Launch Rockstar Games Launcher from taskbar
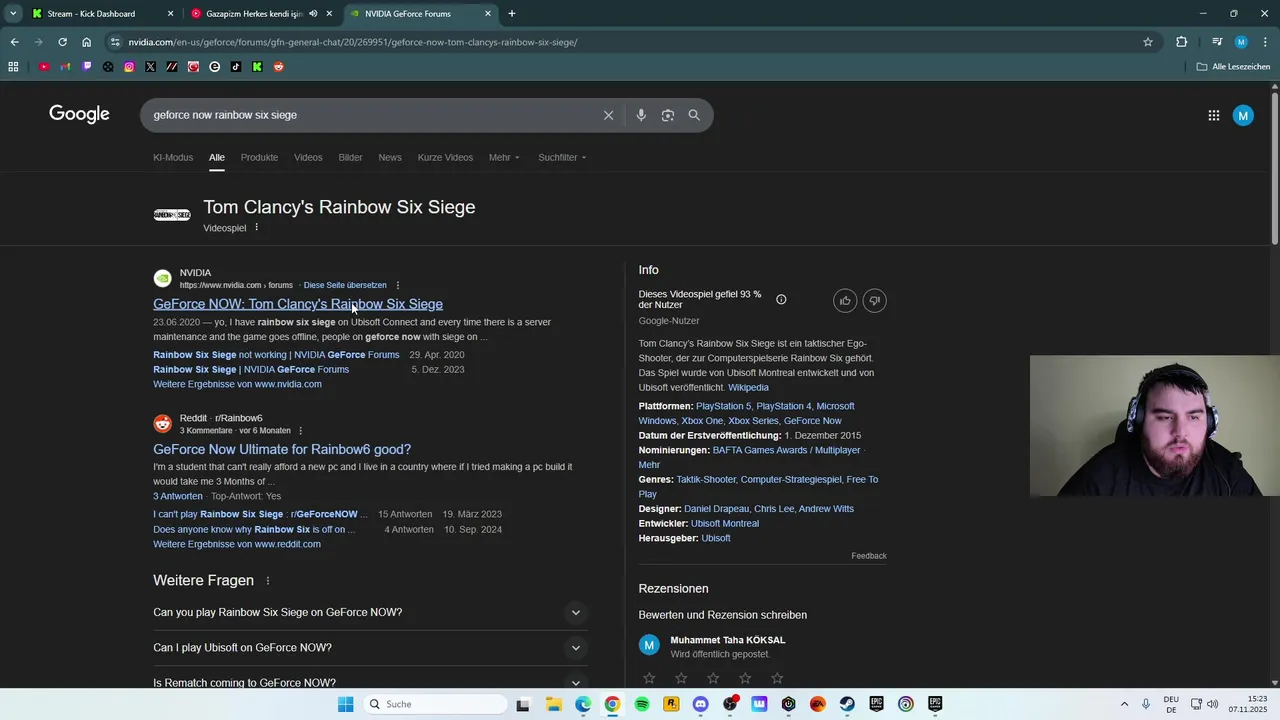This screenshot has height=720, width=1280. click(671, 704)
